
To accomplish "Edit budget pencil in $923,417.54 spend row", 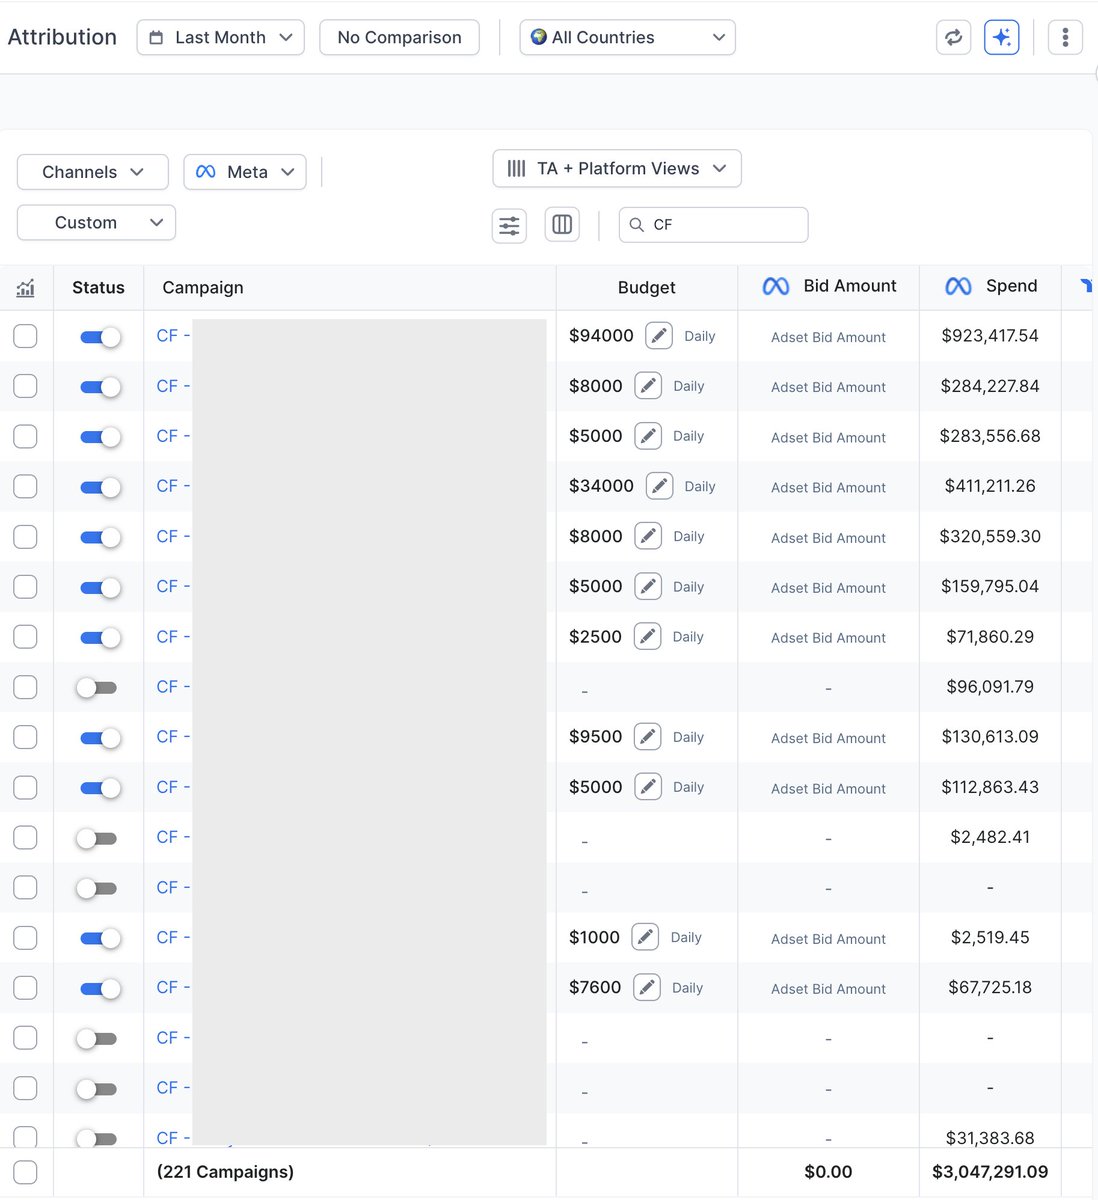I will point(658,336).
